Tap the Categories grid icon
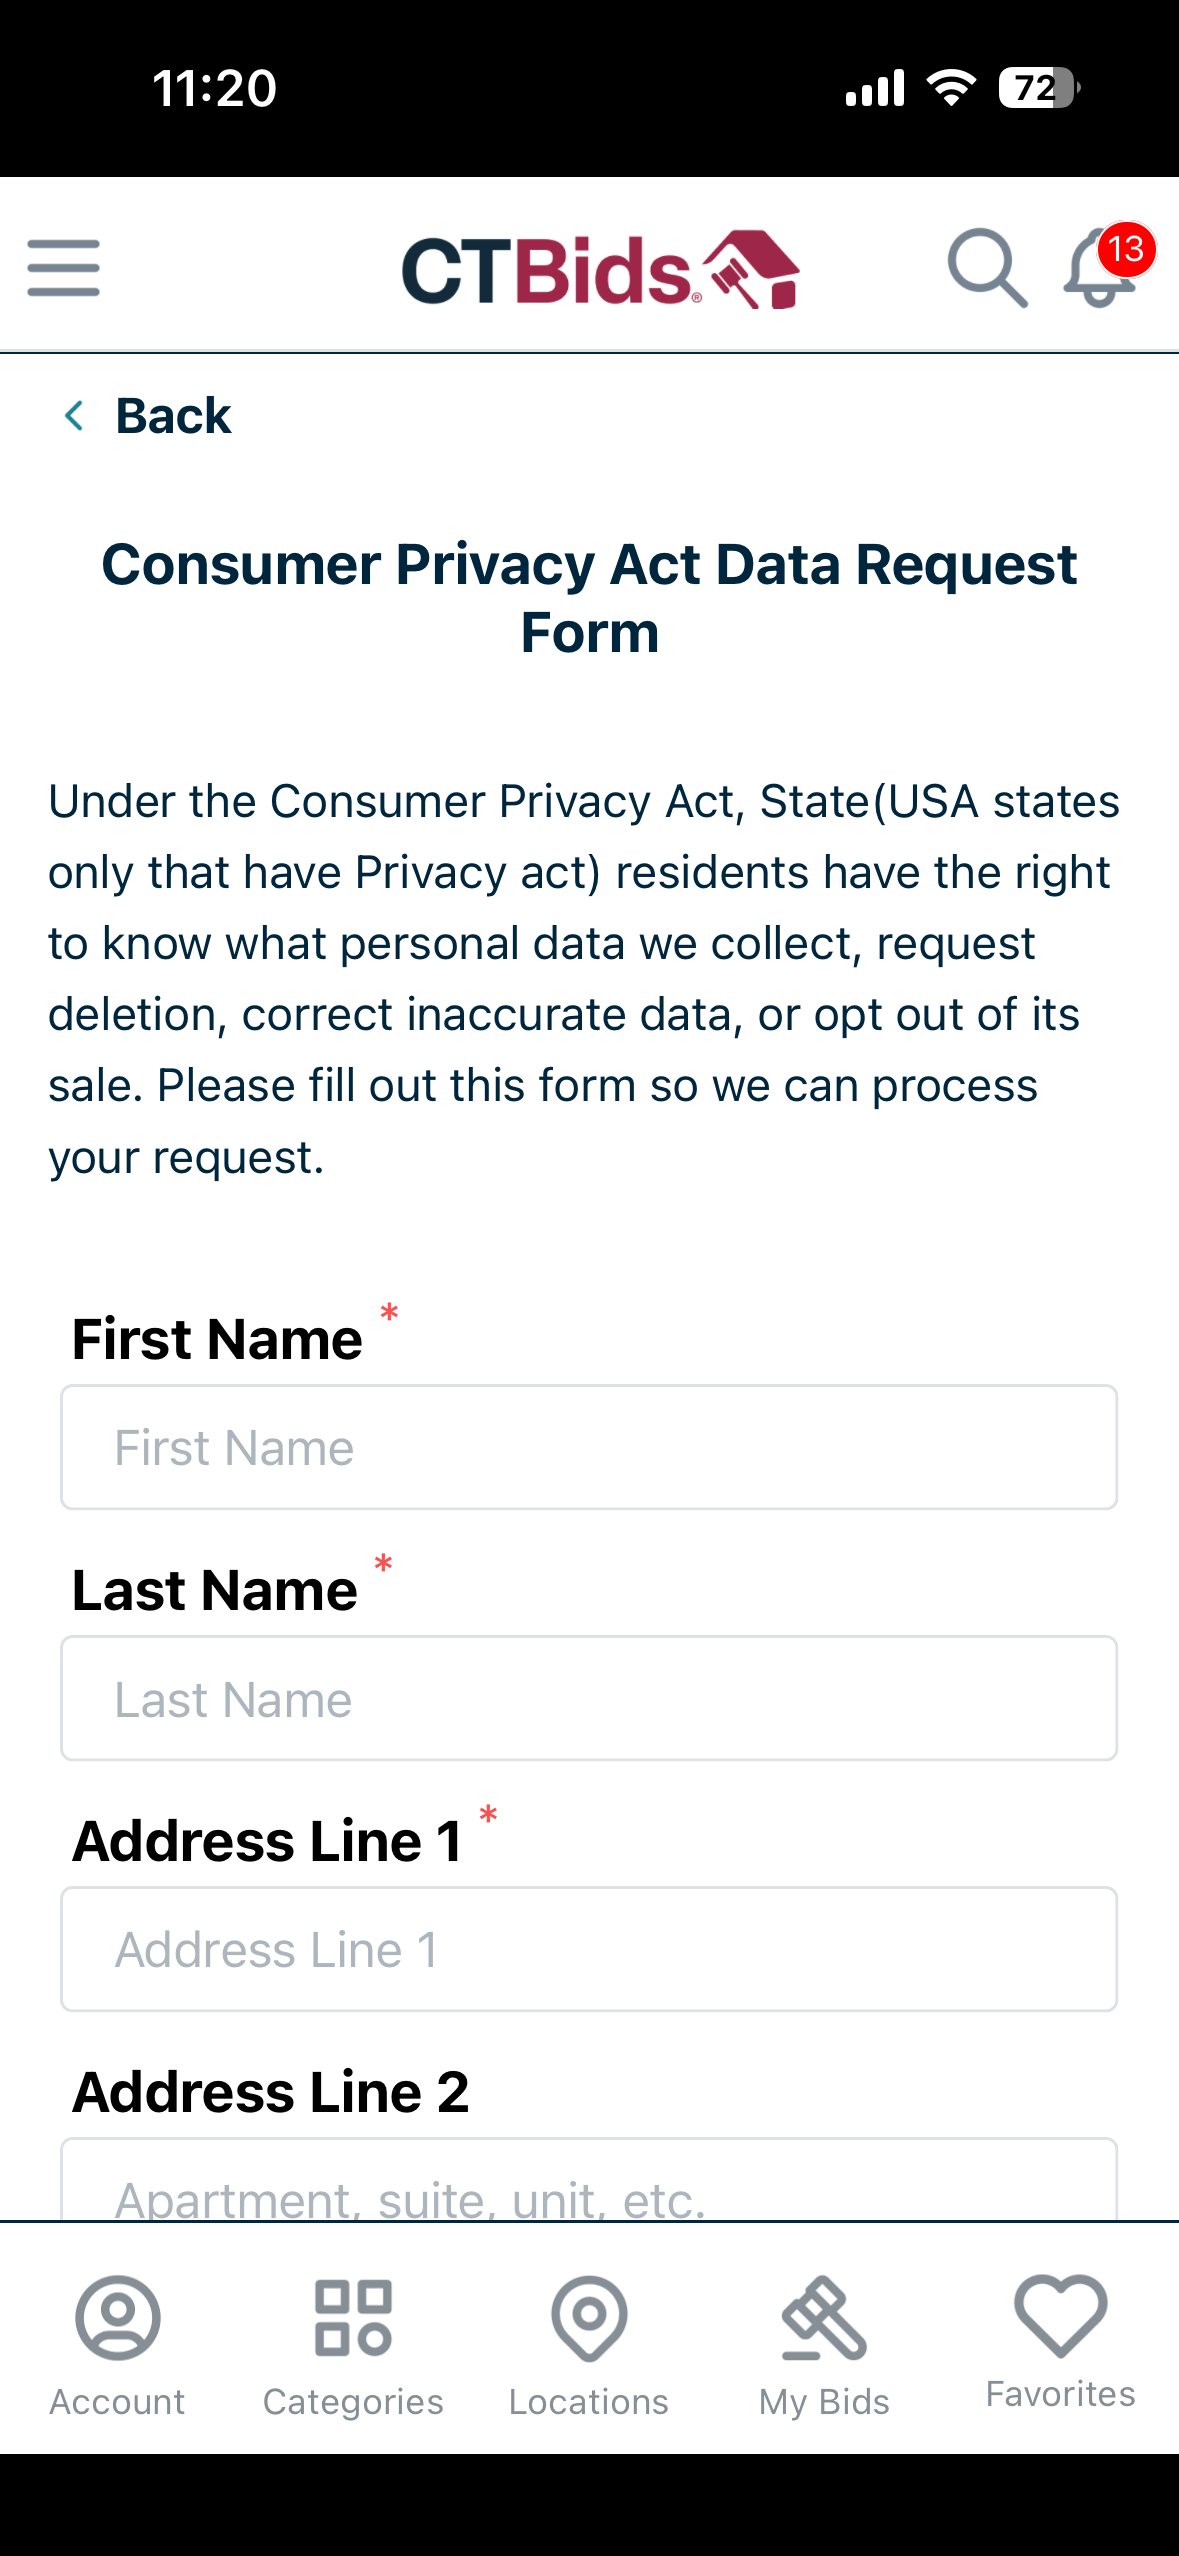The image size is (1179, 2556). click(x=353, y=2317)
